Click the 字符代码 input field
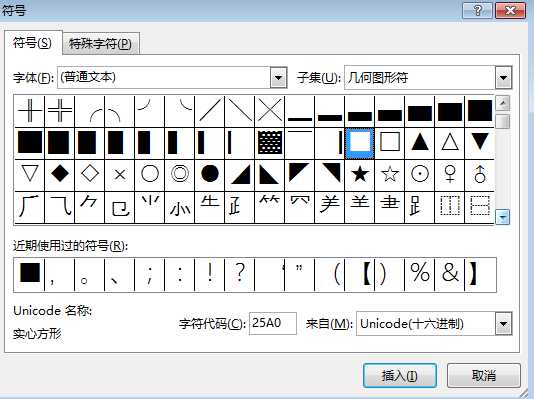The height and width of the screenshot is (399, 534). click(273, 323)
